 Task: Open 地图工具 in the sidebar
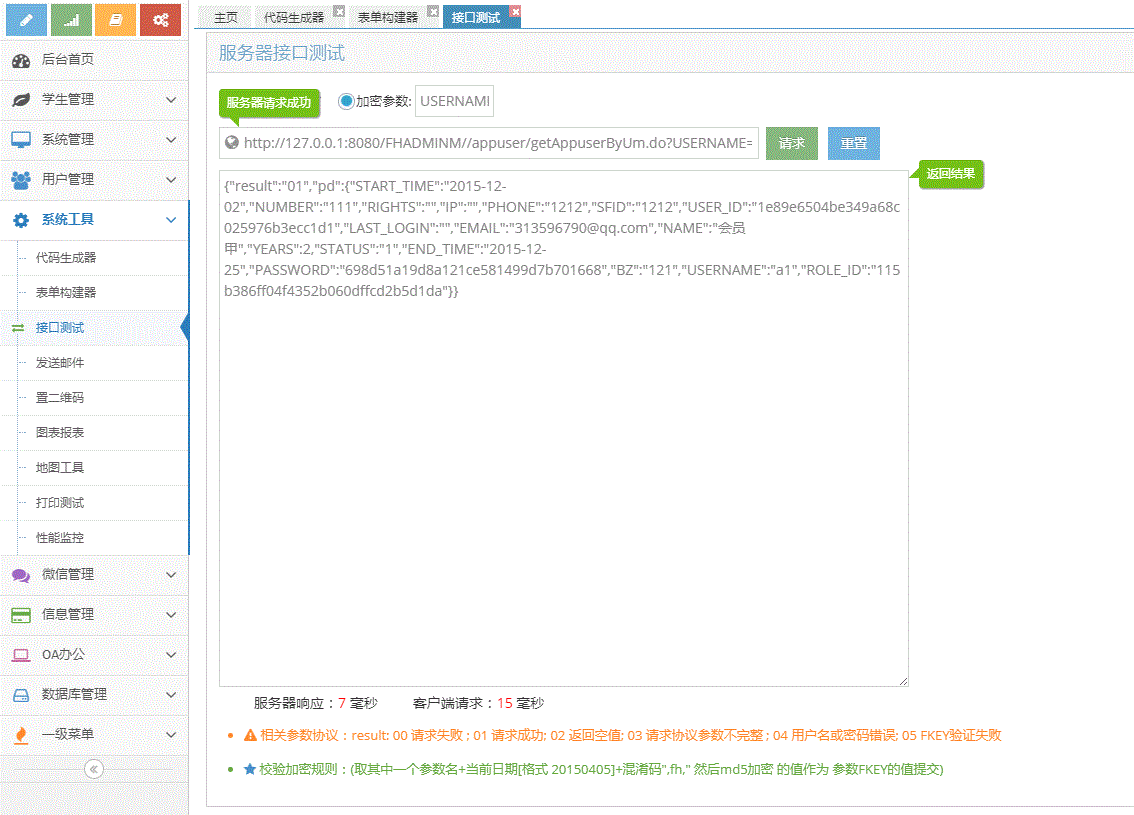point(60,468)
